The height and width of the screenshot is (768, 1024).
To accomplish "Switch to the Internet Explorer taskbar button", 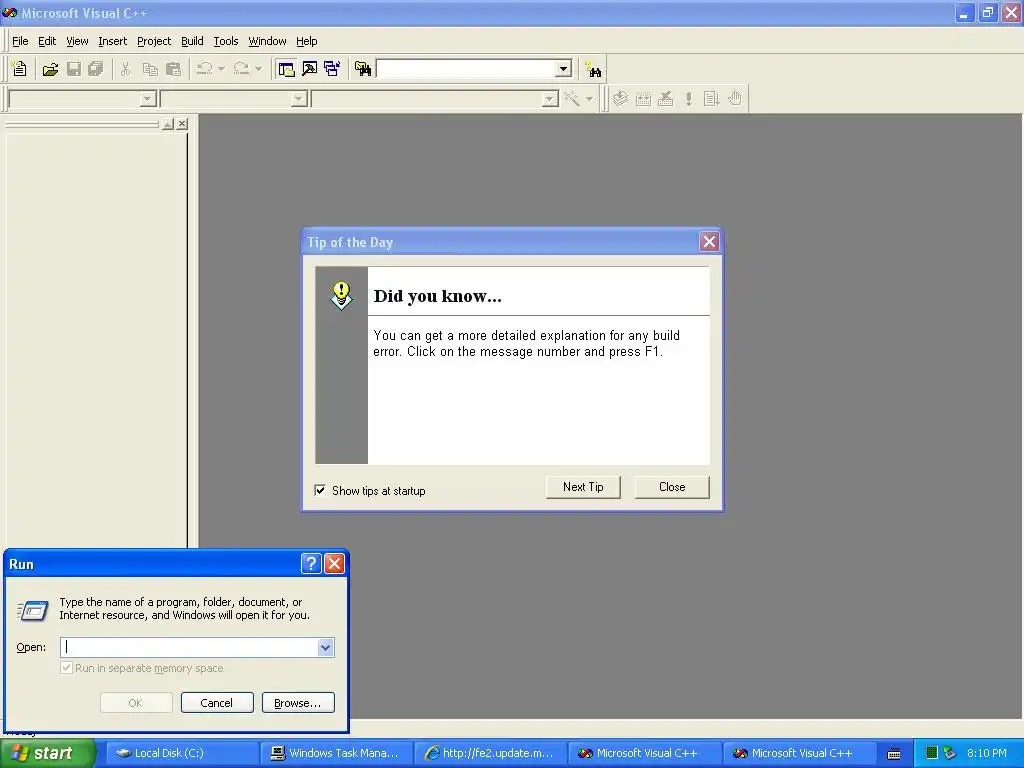I will pyautogui.click(x=491, y=753).
